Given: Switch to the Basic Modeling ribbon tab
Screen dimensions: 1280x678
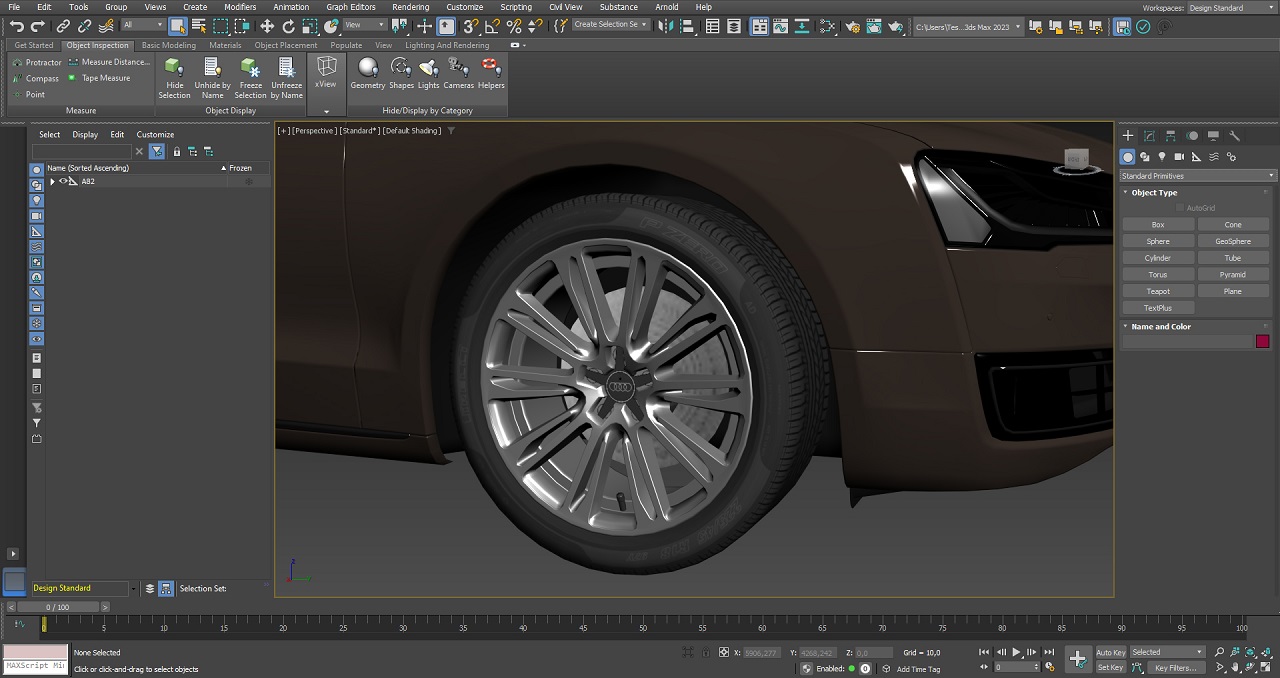Looking at the screenshot, I should [x=168, y=45].
